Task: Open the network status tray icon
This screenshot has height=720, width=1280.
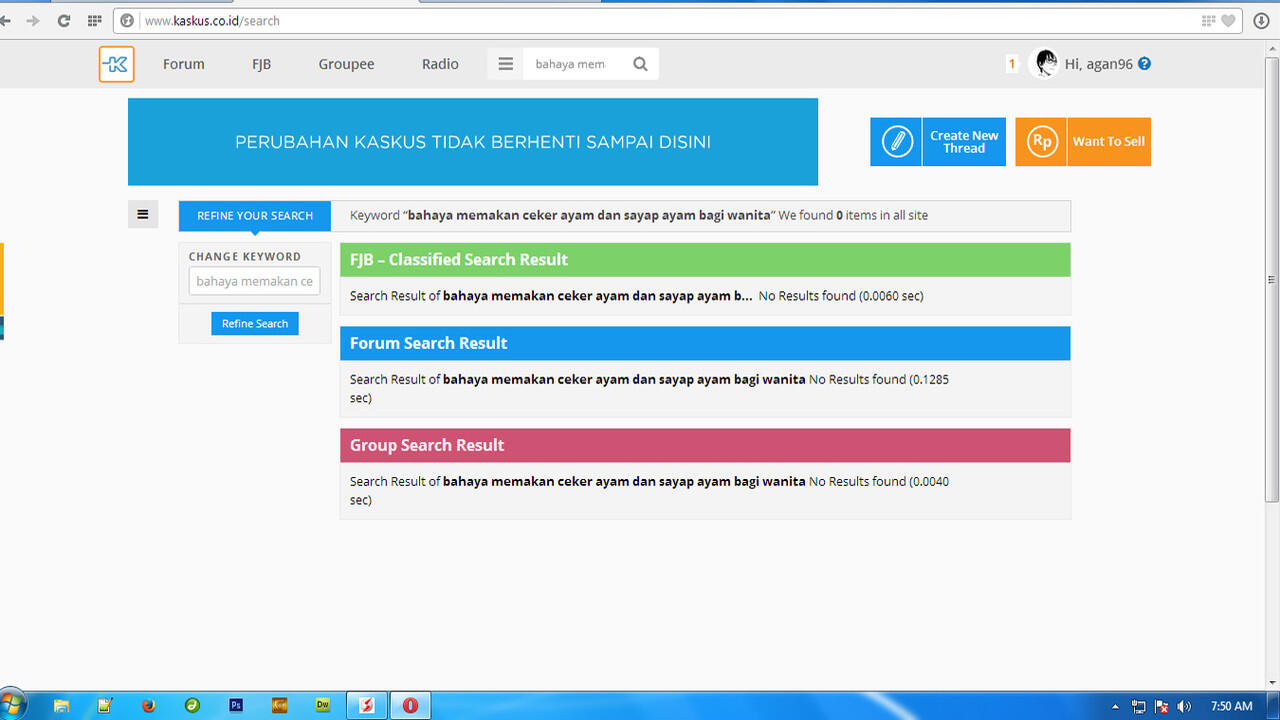Action: pos(1139,706)
